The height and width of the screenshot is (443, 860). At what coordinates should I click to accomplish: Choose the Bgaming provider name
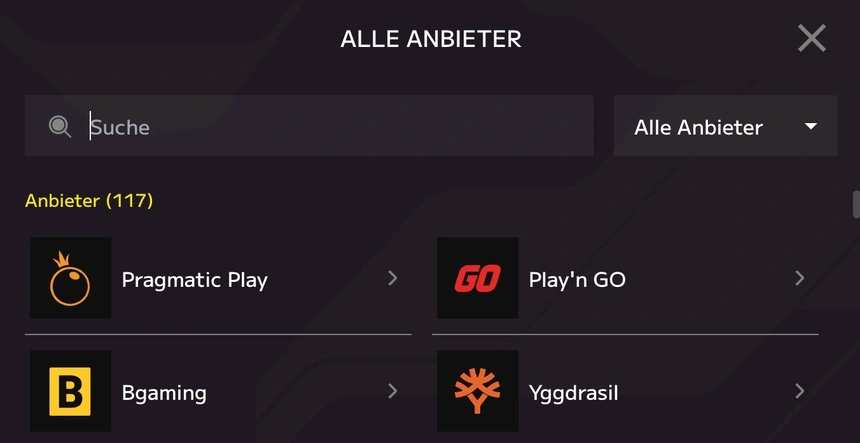[164, 392]
